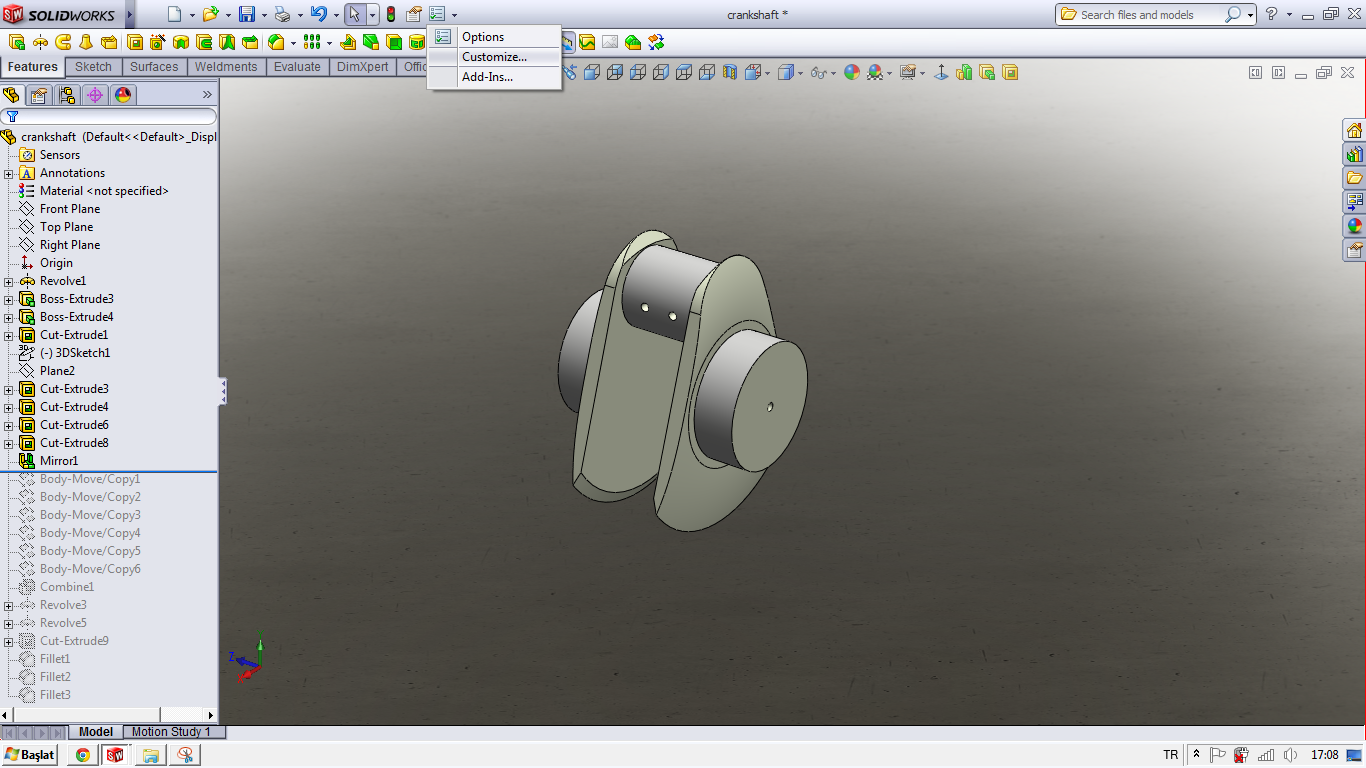The height and width of the screenshot is (768, 1366).
Task: Choose Add-Ins... from the dropdown menu
Action: 487,77
